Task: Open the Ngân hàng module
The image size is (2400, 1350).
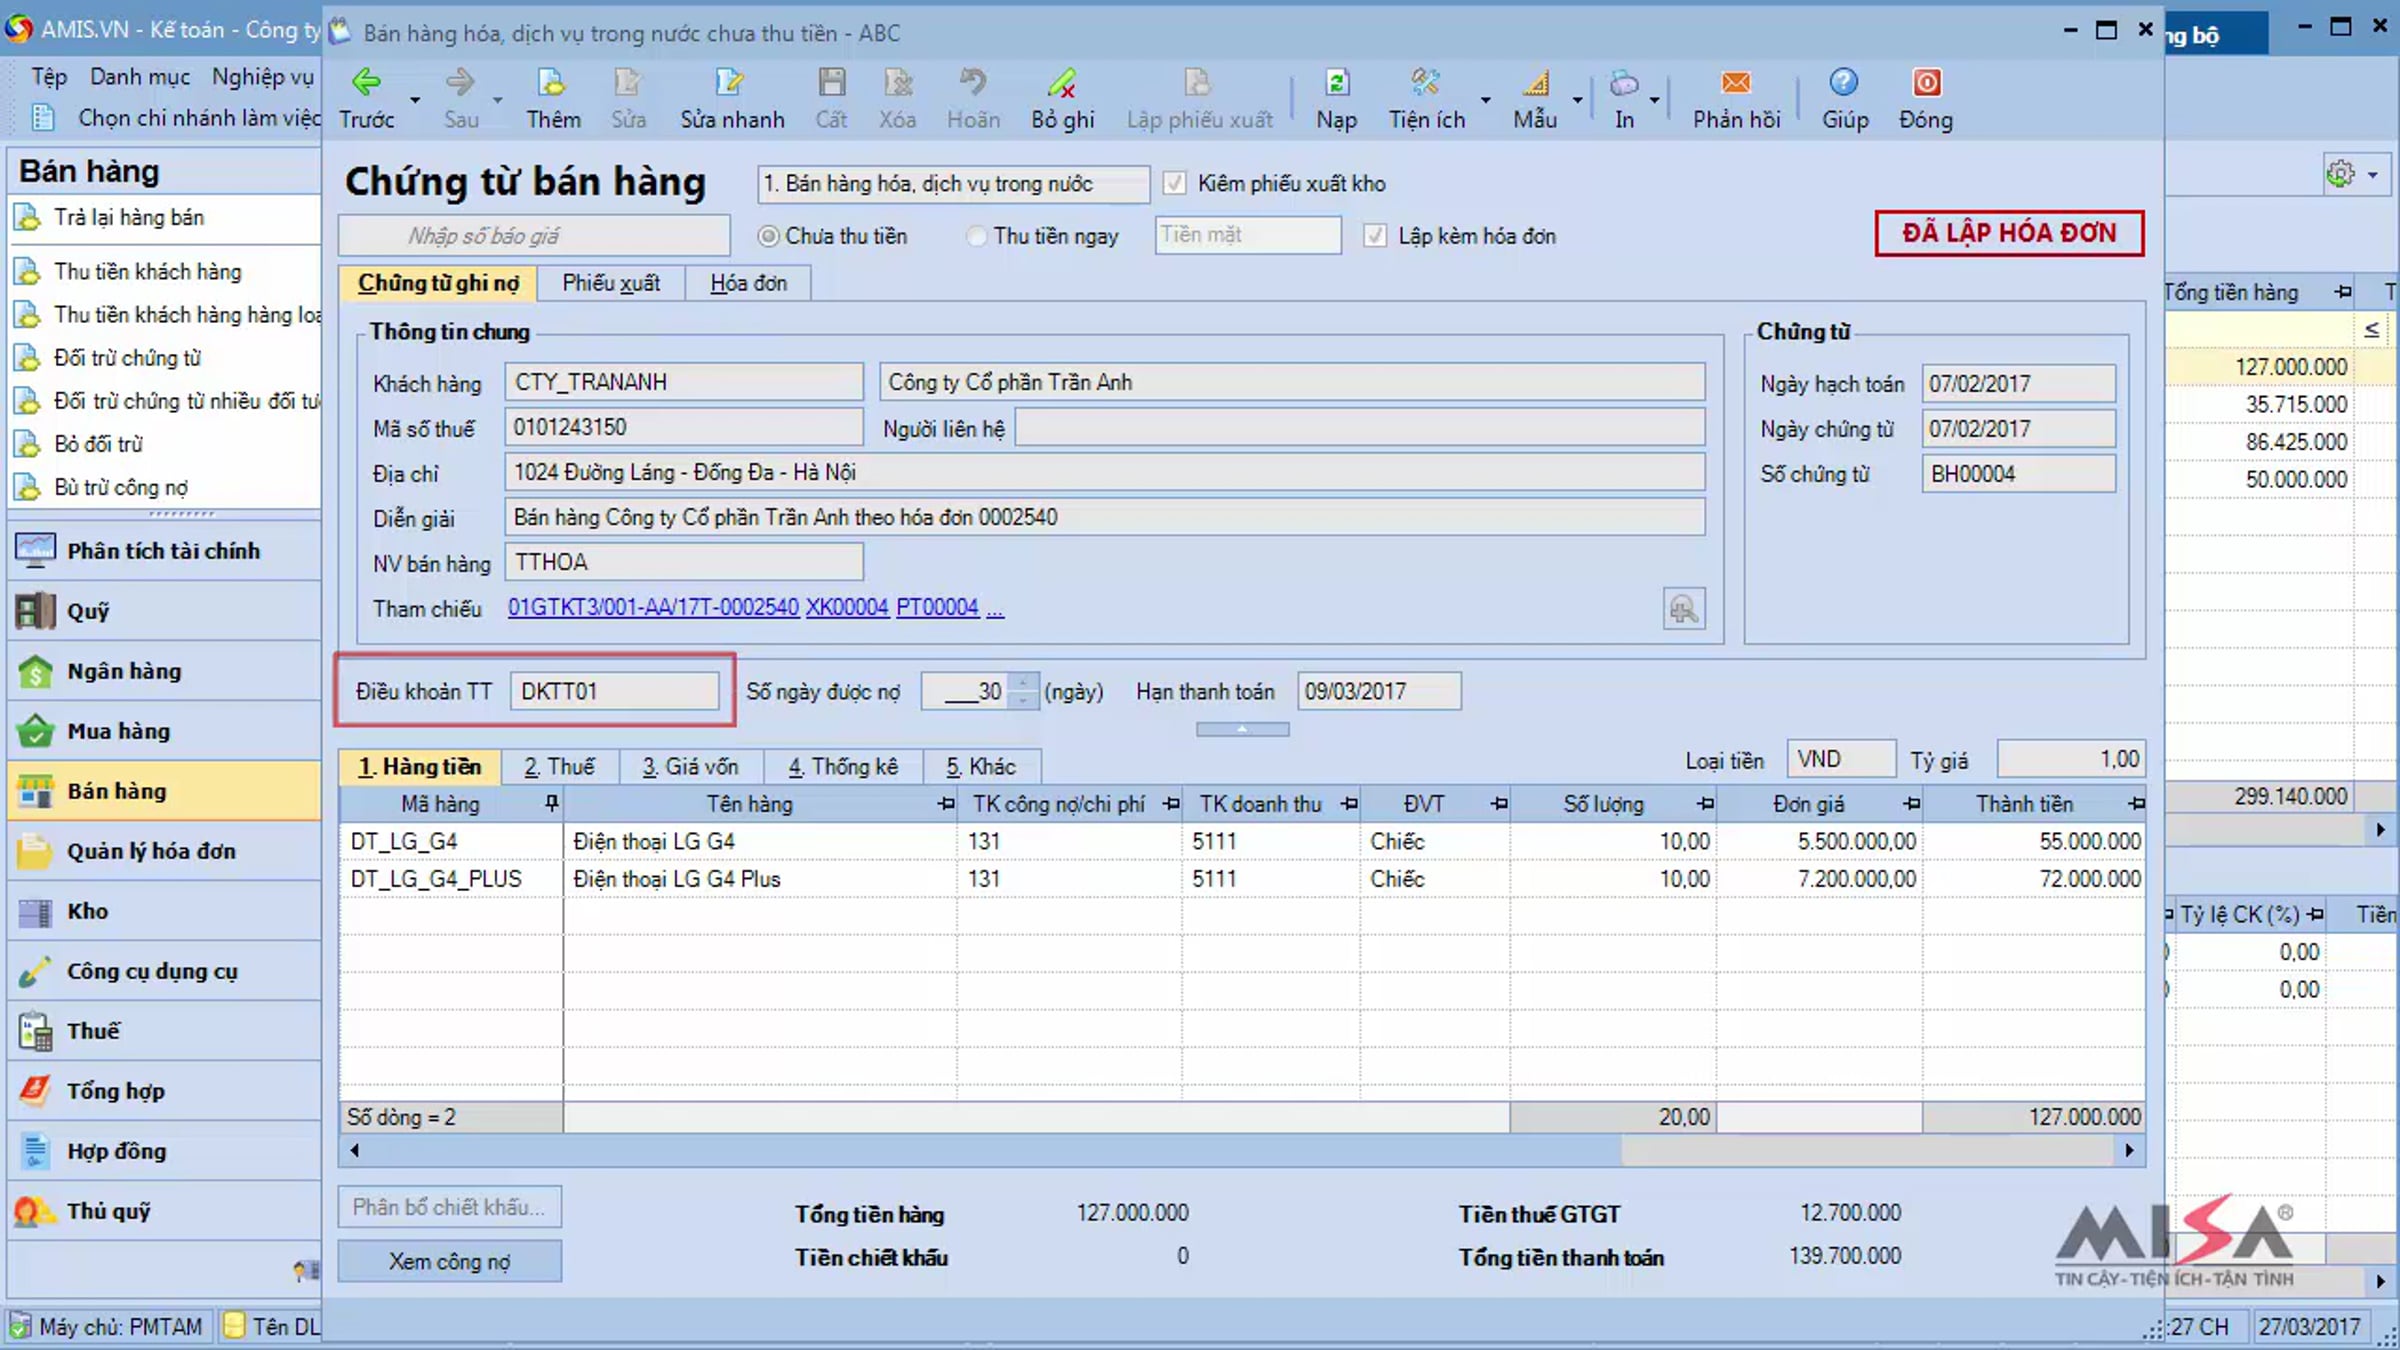Action: pyautogui.click(x=164, y=671)
